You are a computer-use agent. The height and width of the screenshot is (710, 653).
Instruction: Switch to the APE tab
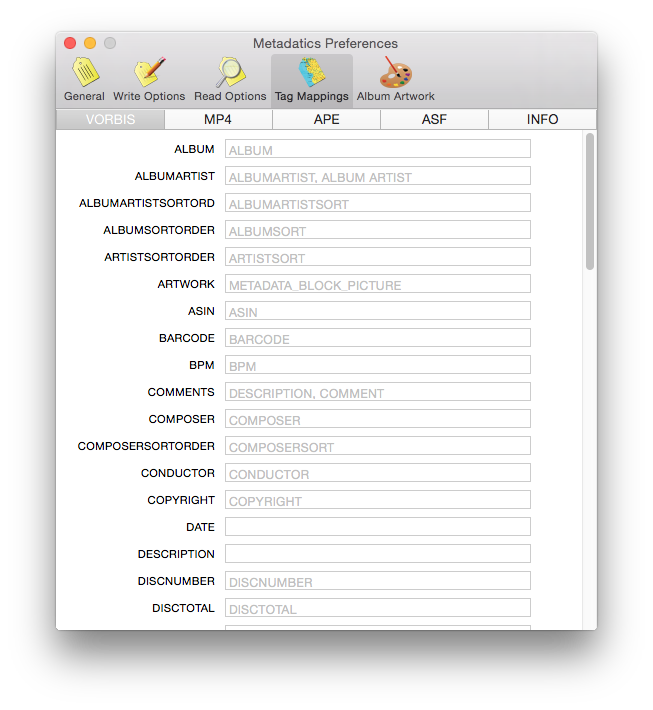pyautogui.click(x=326, y=120)
